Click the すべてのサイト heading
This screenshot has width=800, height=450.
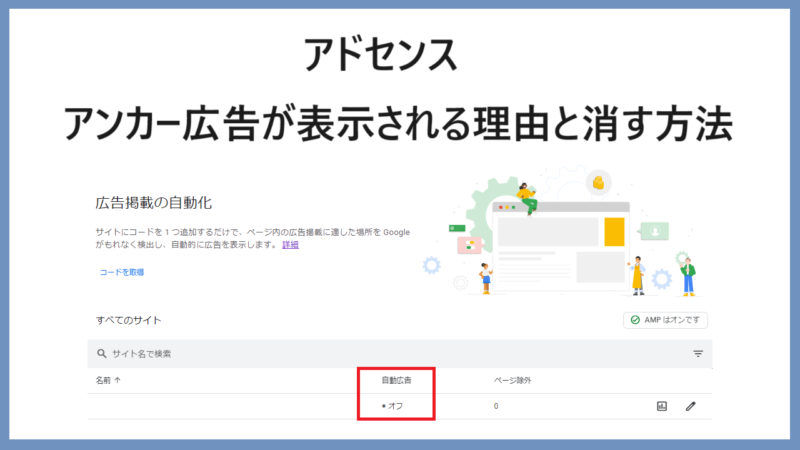click(129, 320)
